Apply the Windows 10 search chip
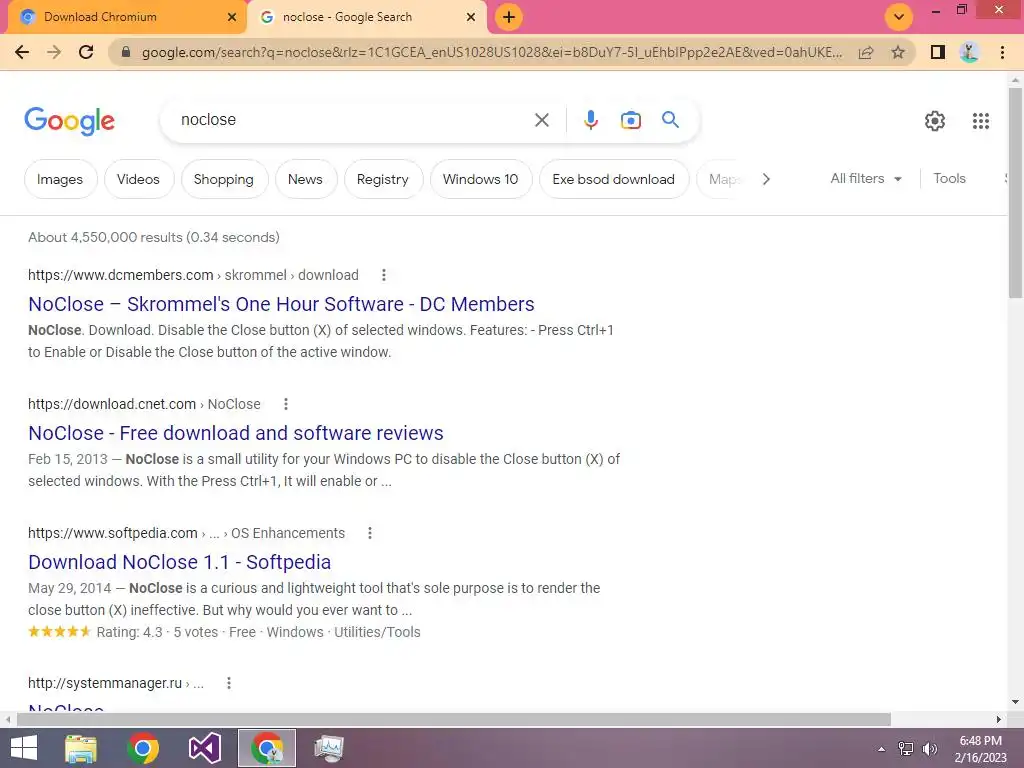 [x=480, y=179]
